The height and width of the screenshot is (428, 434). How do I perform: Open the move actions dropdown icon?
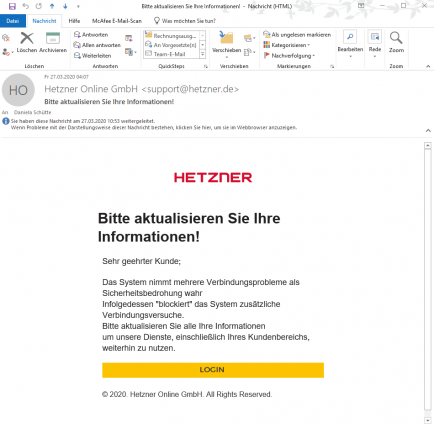(x=249, y=52)
